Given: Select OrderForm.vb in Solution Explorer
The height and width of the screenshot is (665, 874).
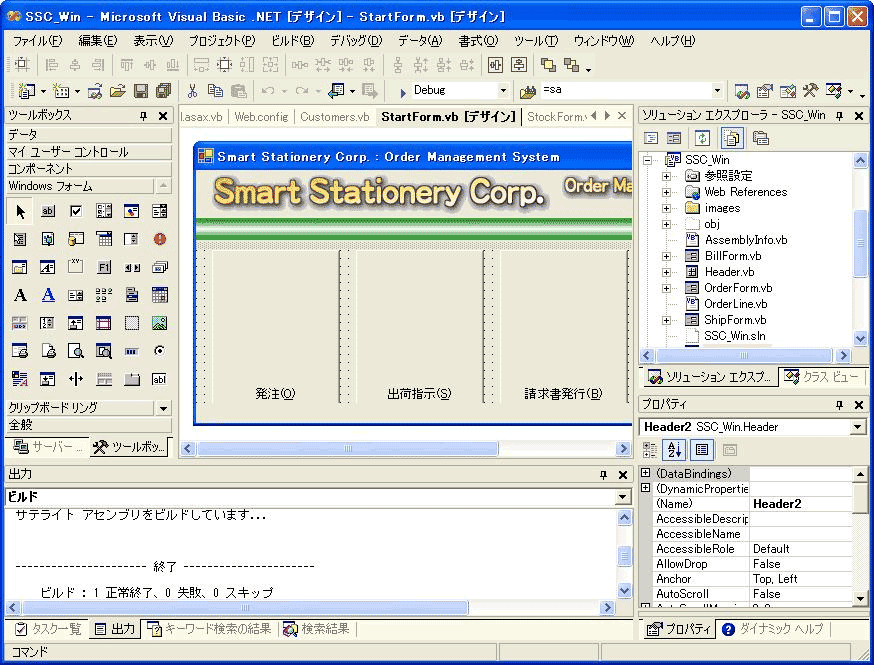Looking at the screenshot, I should (x=737, y=288).
